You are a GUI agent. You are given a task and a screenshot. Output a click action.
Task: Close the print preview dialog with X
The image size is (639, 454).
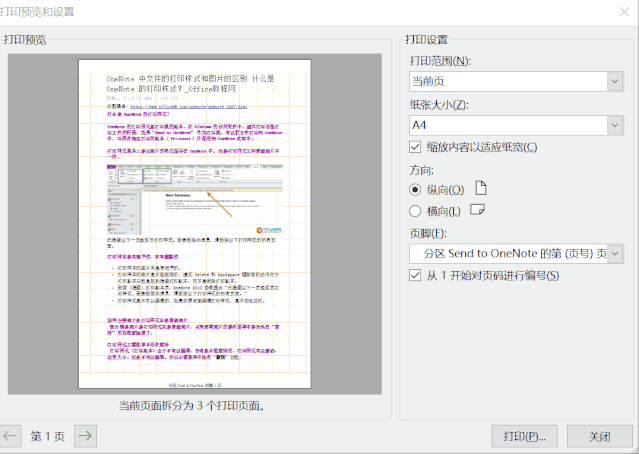624,11
